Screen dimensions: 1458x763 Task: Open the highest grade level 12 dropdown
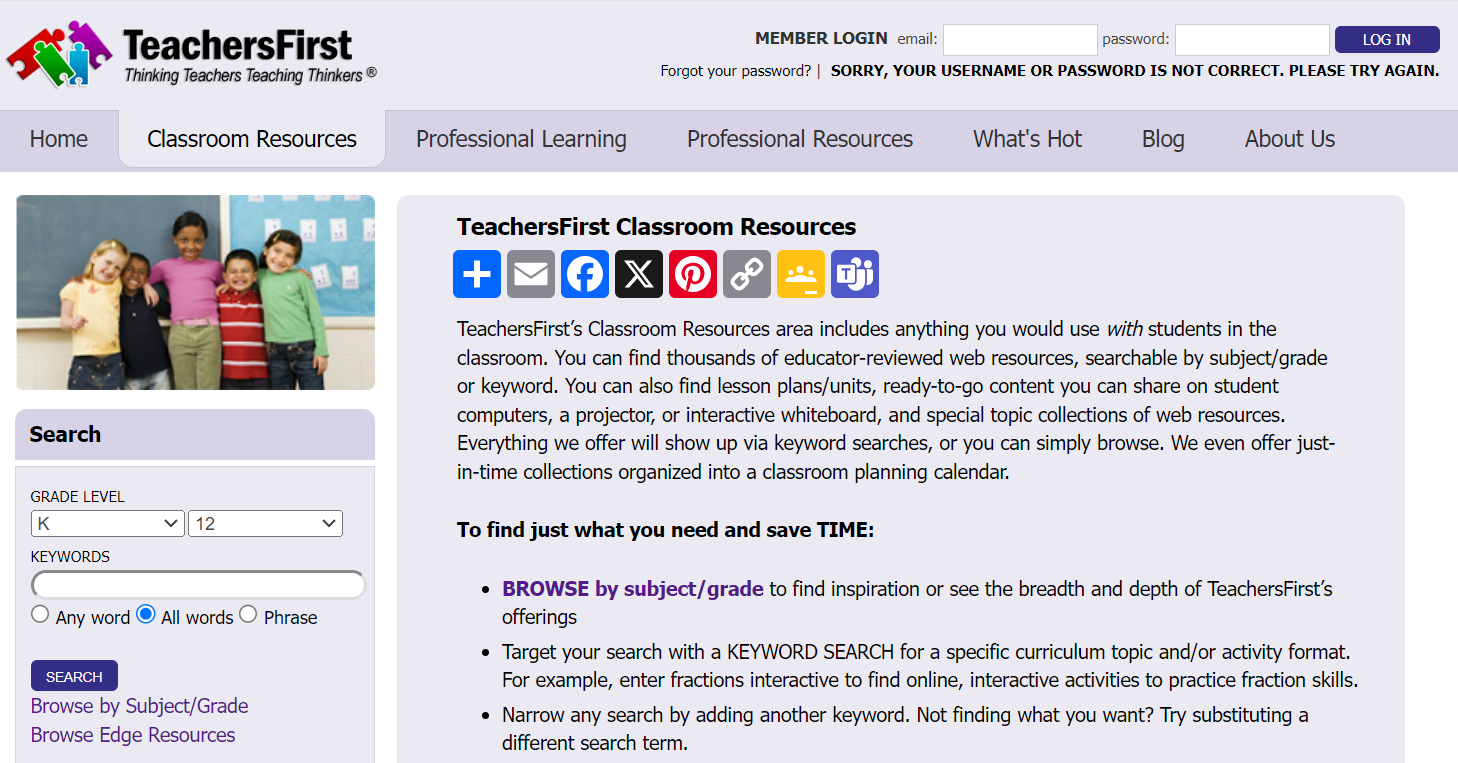coord(265,523)
